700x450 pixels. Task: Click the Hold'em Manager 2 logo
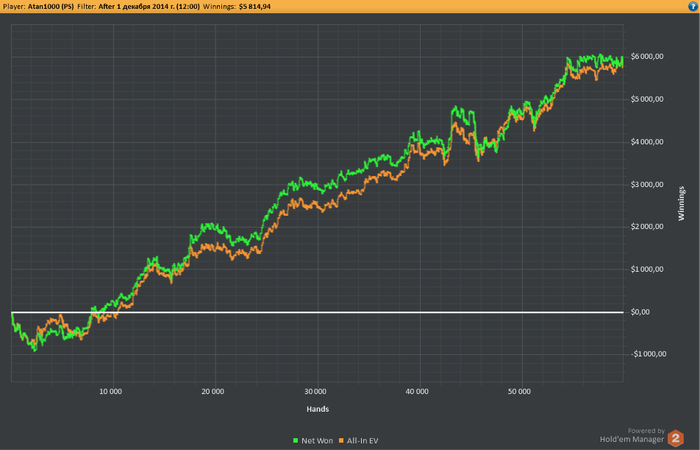click(x=675, y=438)
